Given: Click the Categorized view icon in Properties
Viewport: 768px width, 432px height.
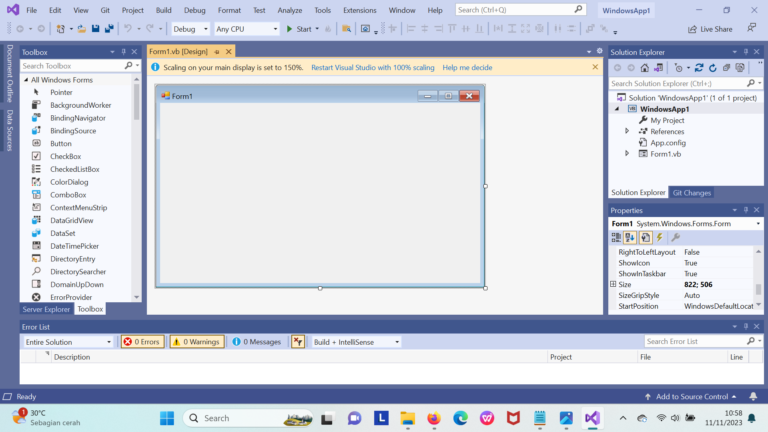Looking at the screenshot, I should click(616, 238).
